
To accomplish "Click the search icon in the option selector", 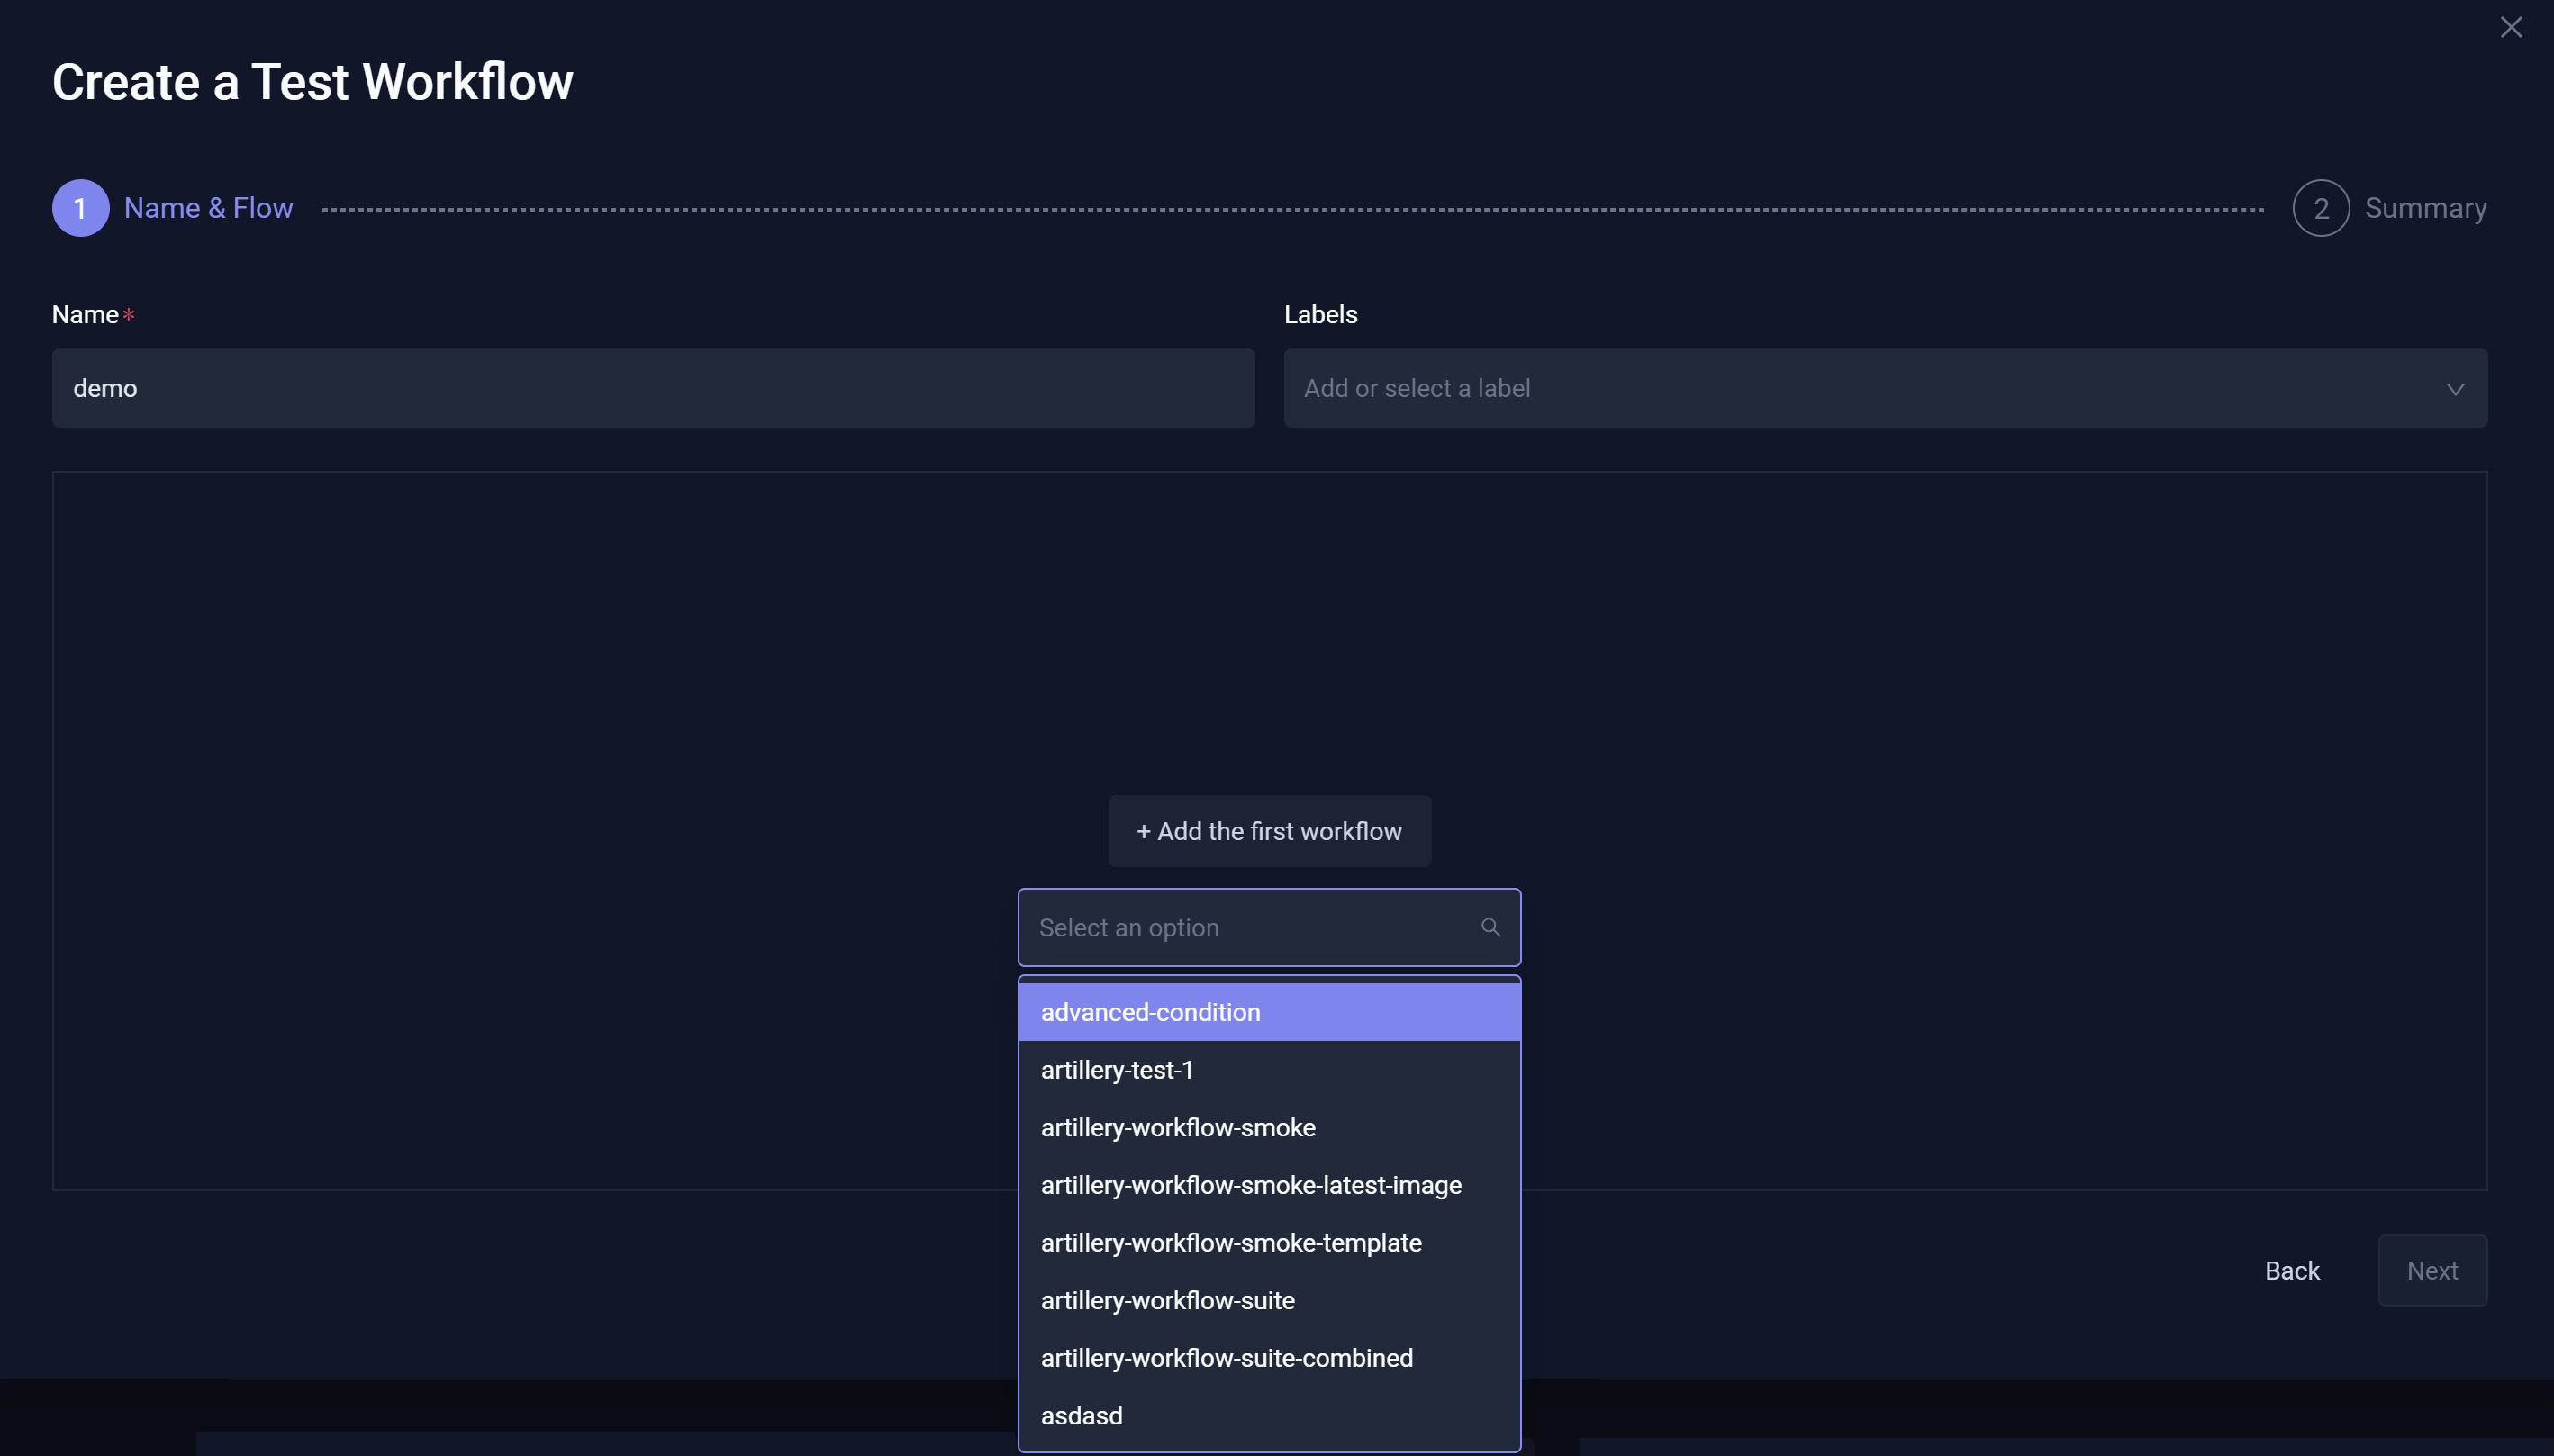I will tap(1490, 927).
